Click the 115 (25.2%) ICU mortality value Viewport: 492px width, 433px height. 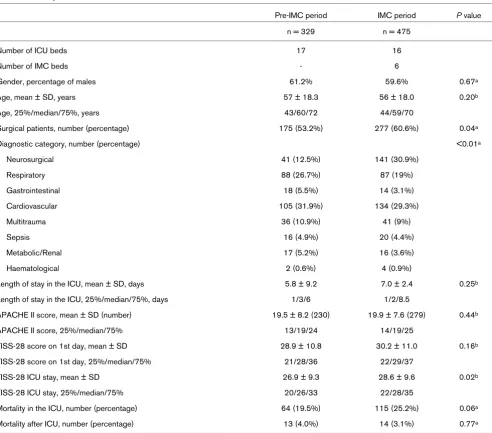pyautogui.click(x=396, y=408)
